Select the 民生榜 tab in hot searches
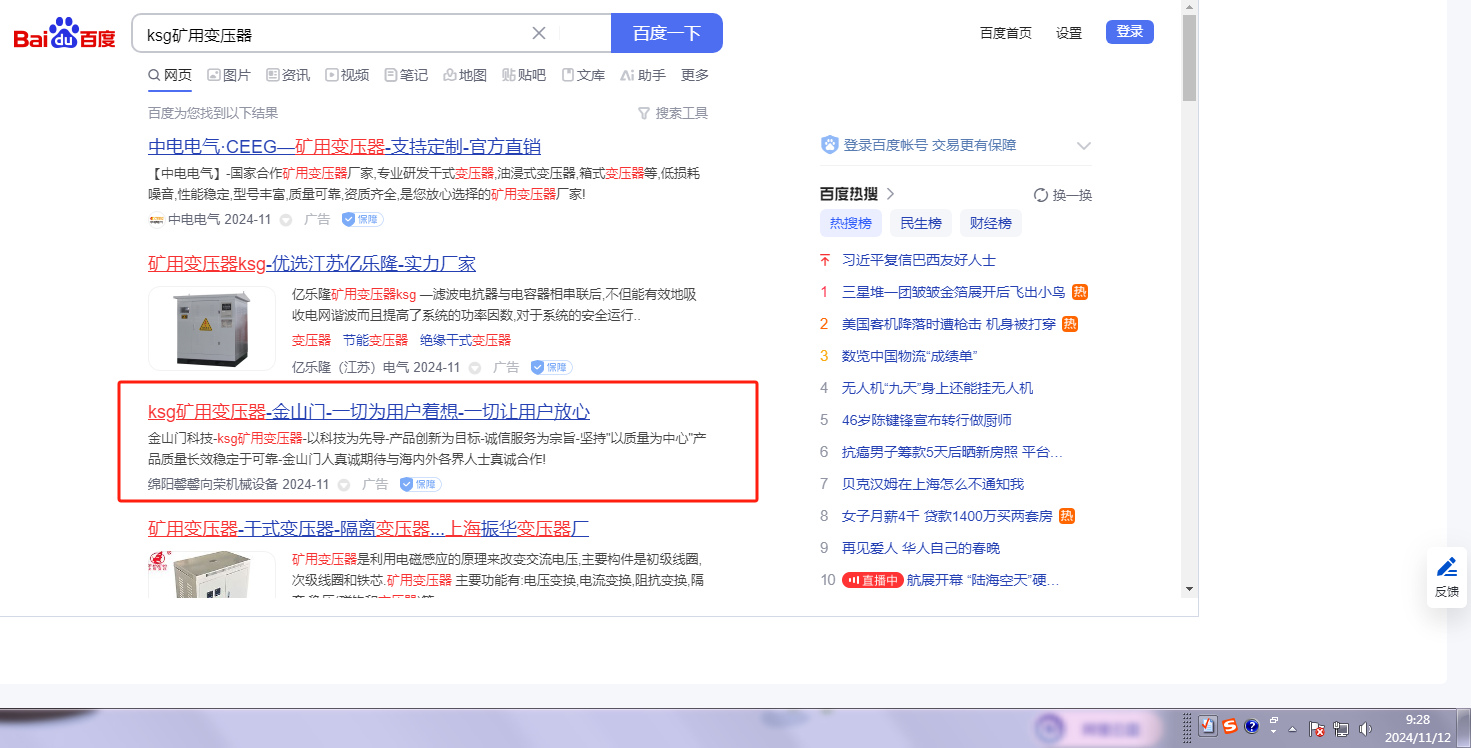 [x=920, y=223]
